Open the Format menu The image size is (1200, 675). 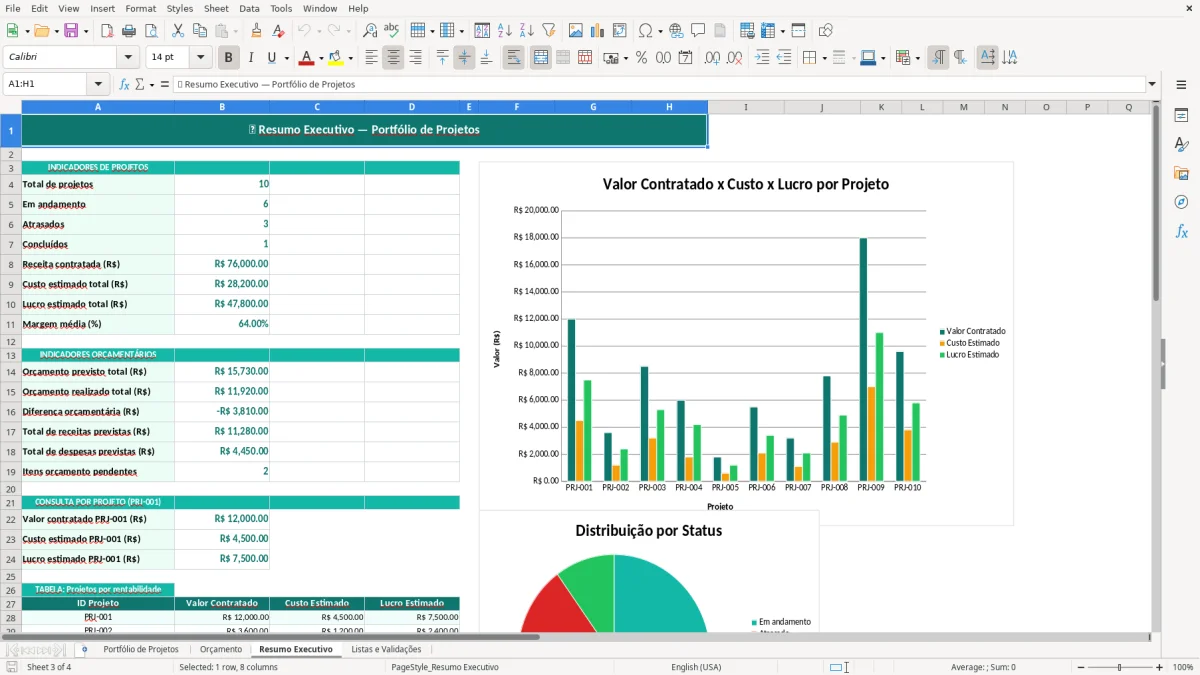tap(140, 8)
